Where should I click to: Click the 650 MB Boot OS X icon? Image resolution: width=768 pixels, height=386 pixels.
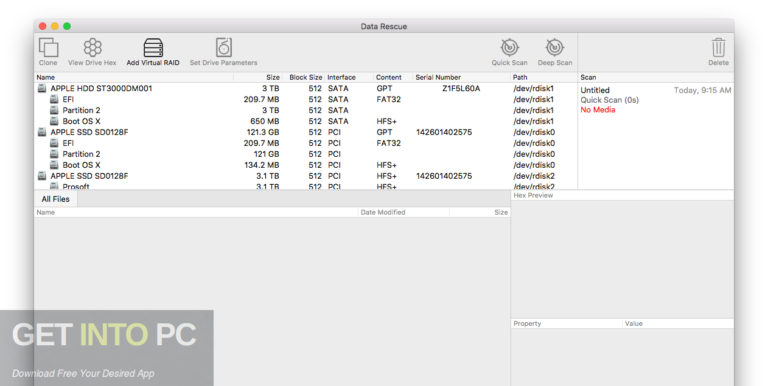coord(54,121)
